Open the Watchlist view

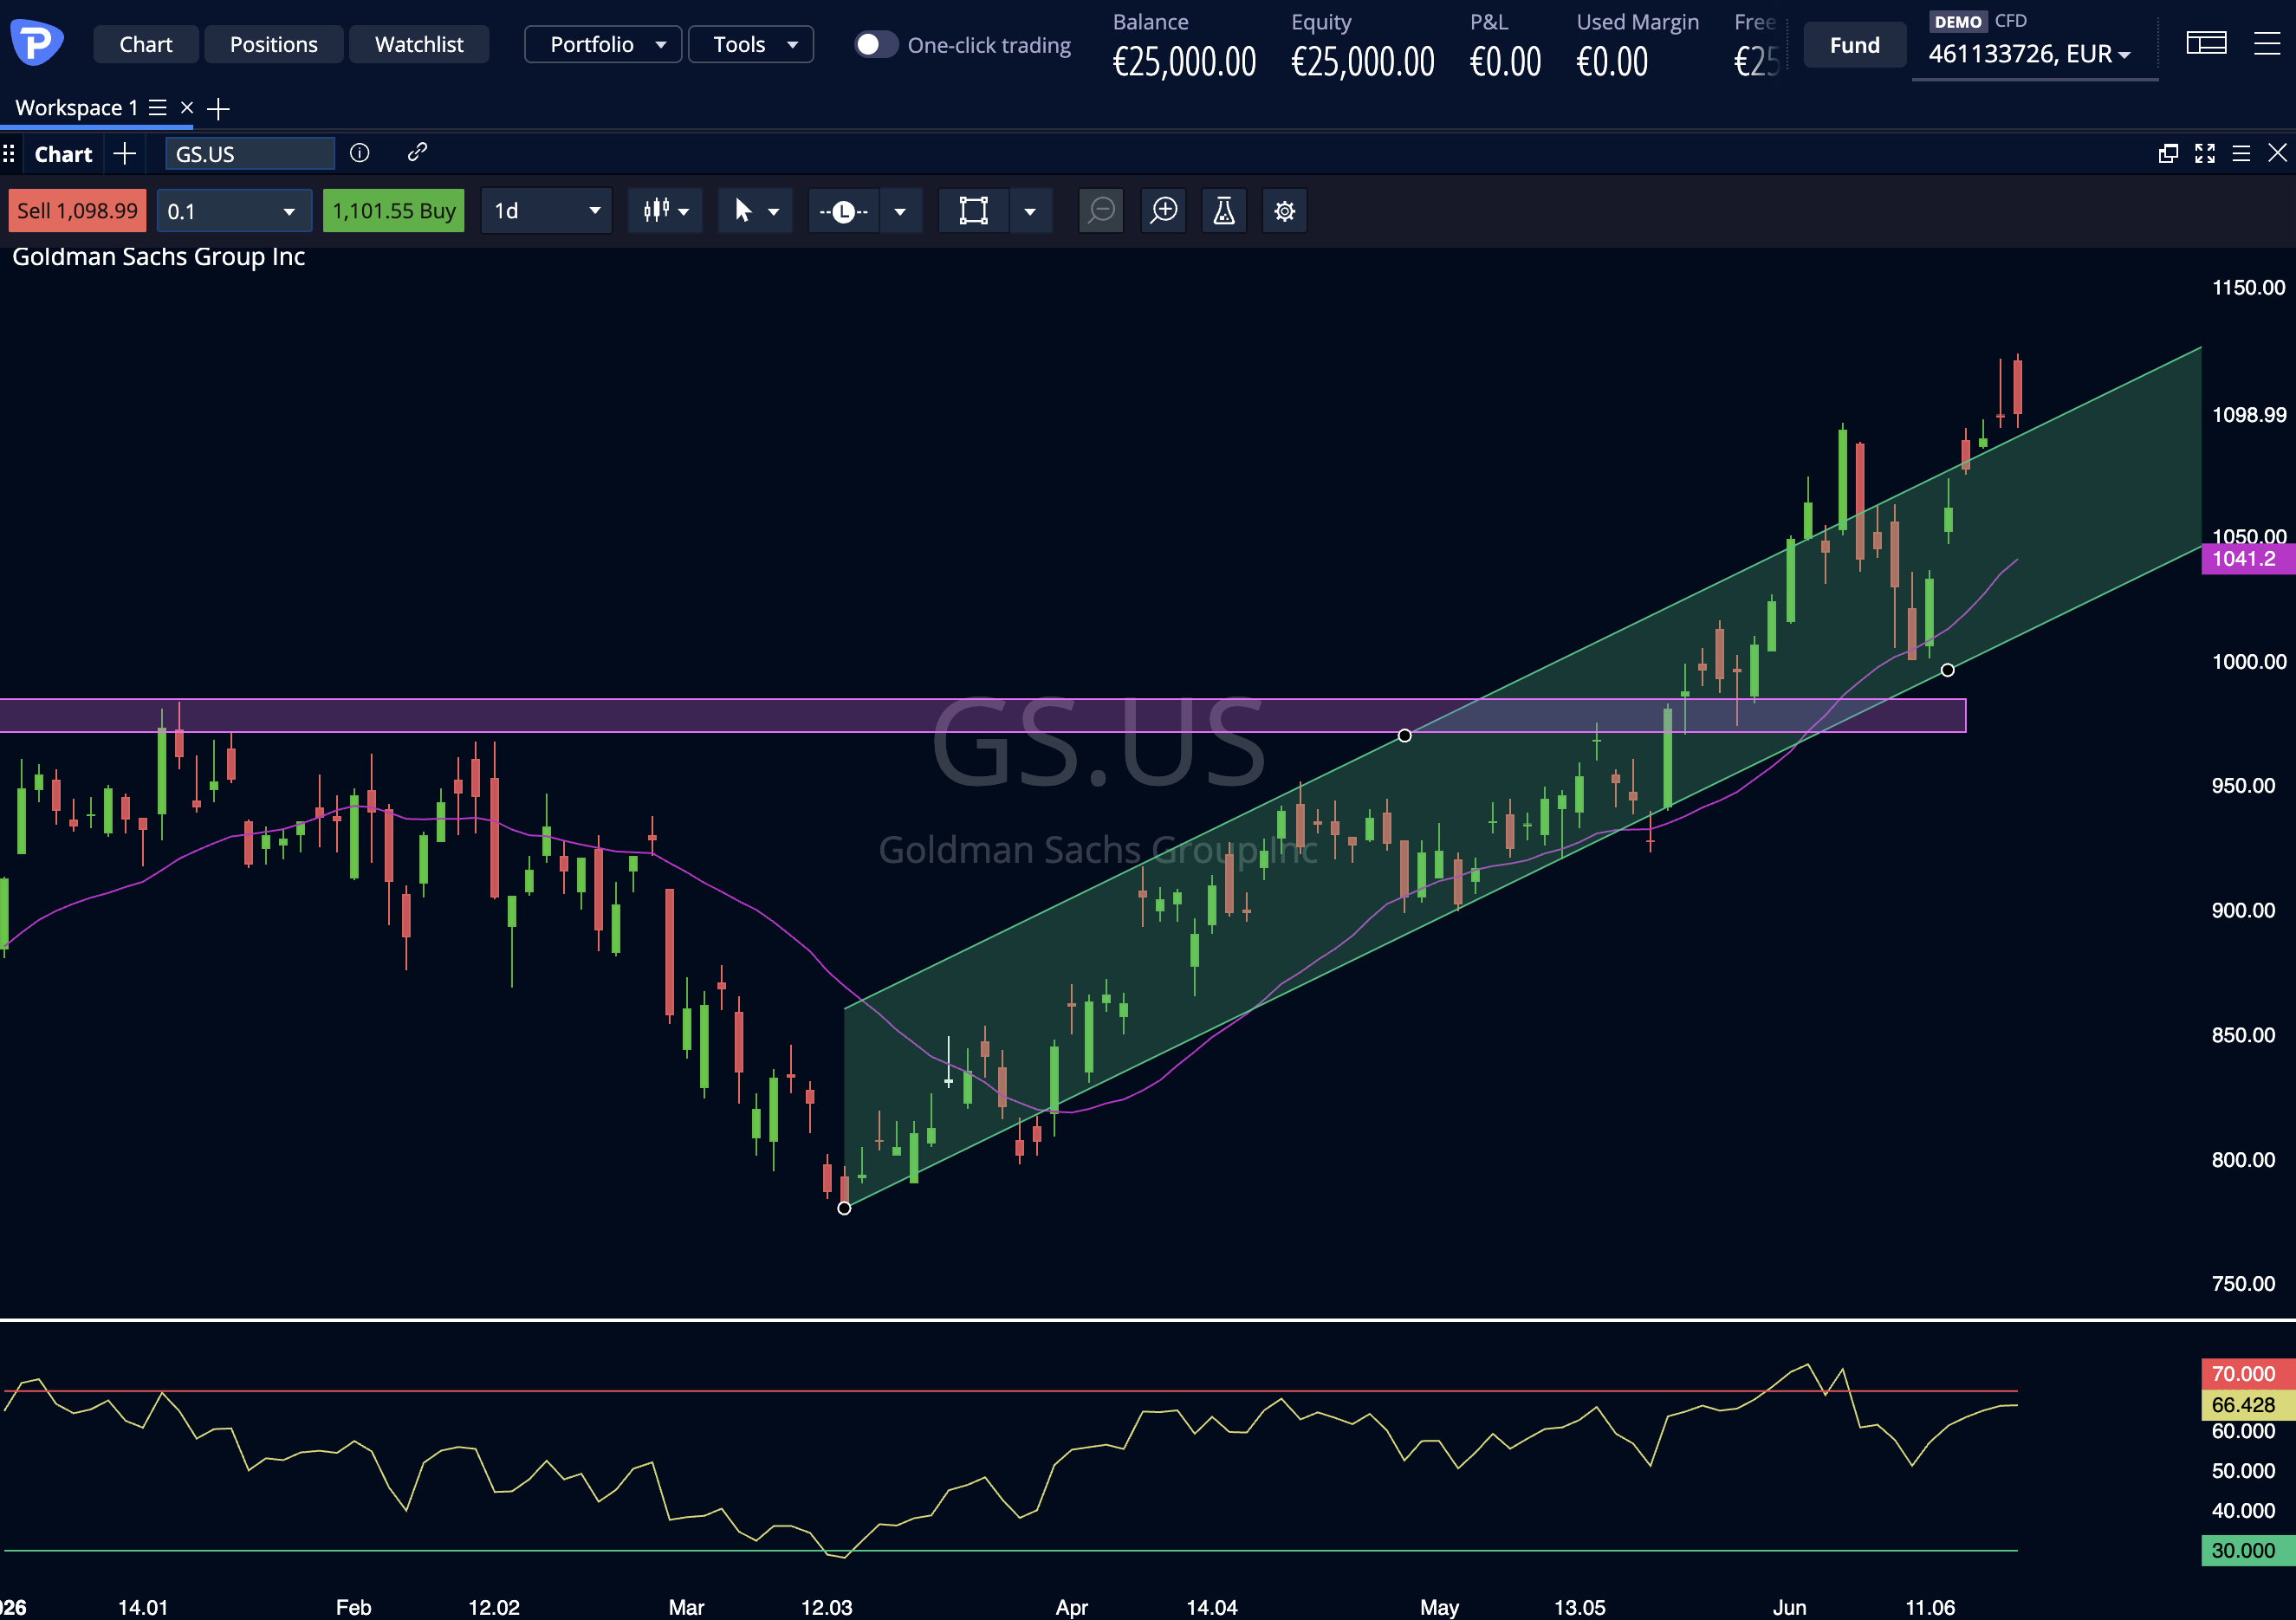(419, 44)
